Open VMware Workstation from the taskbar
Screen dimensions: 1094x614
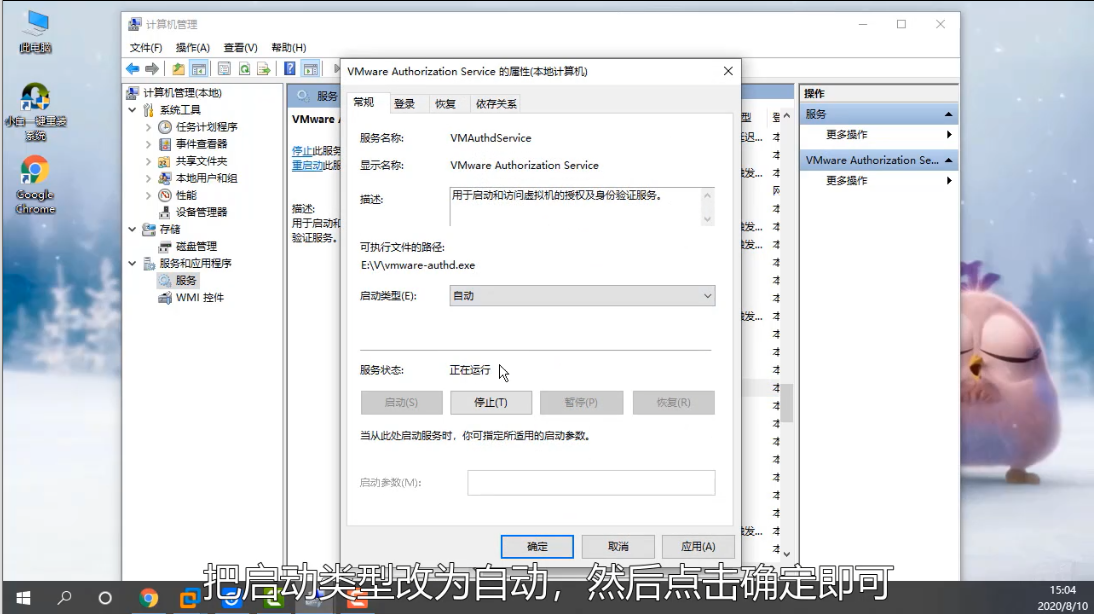point(189,598)
